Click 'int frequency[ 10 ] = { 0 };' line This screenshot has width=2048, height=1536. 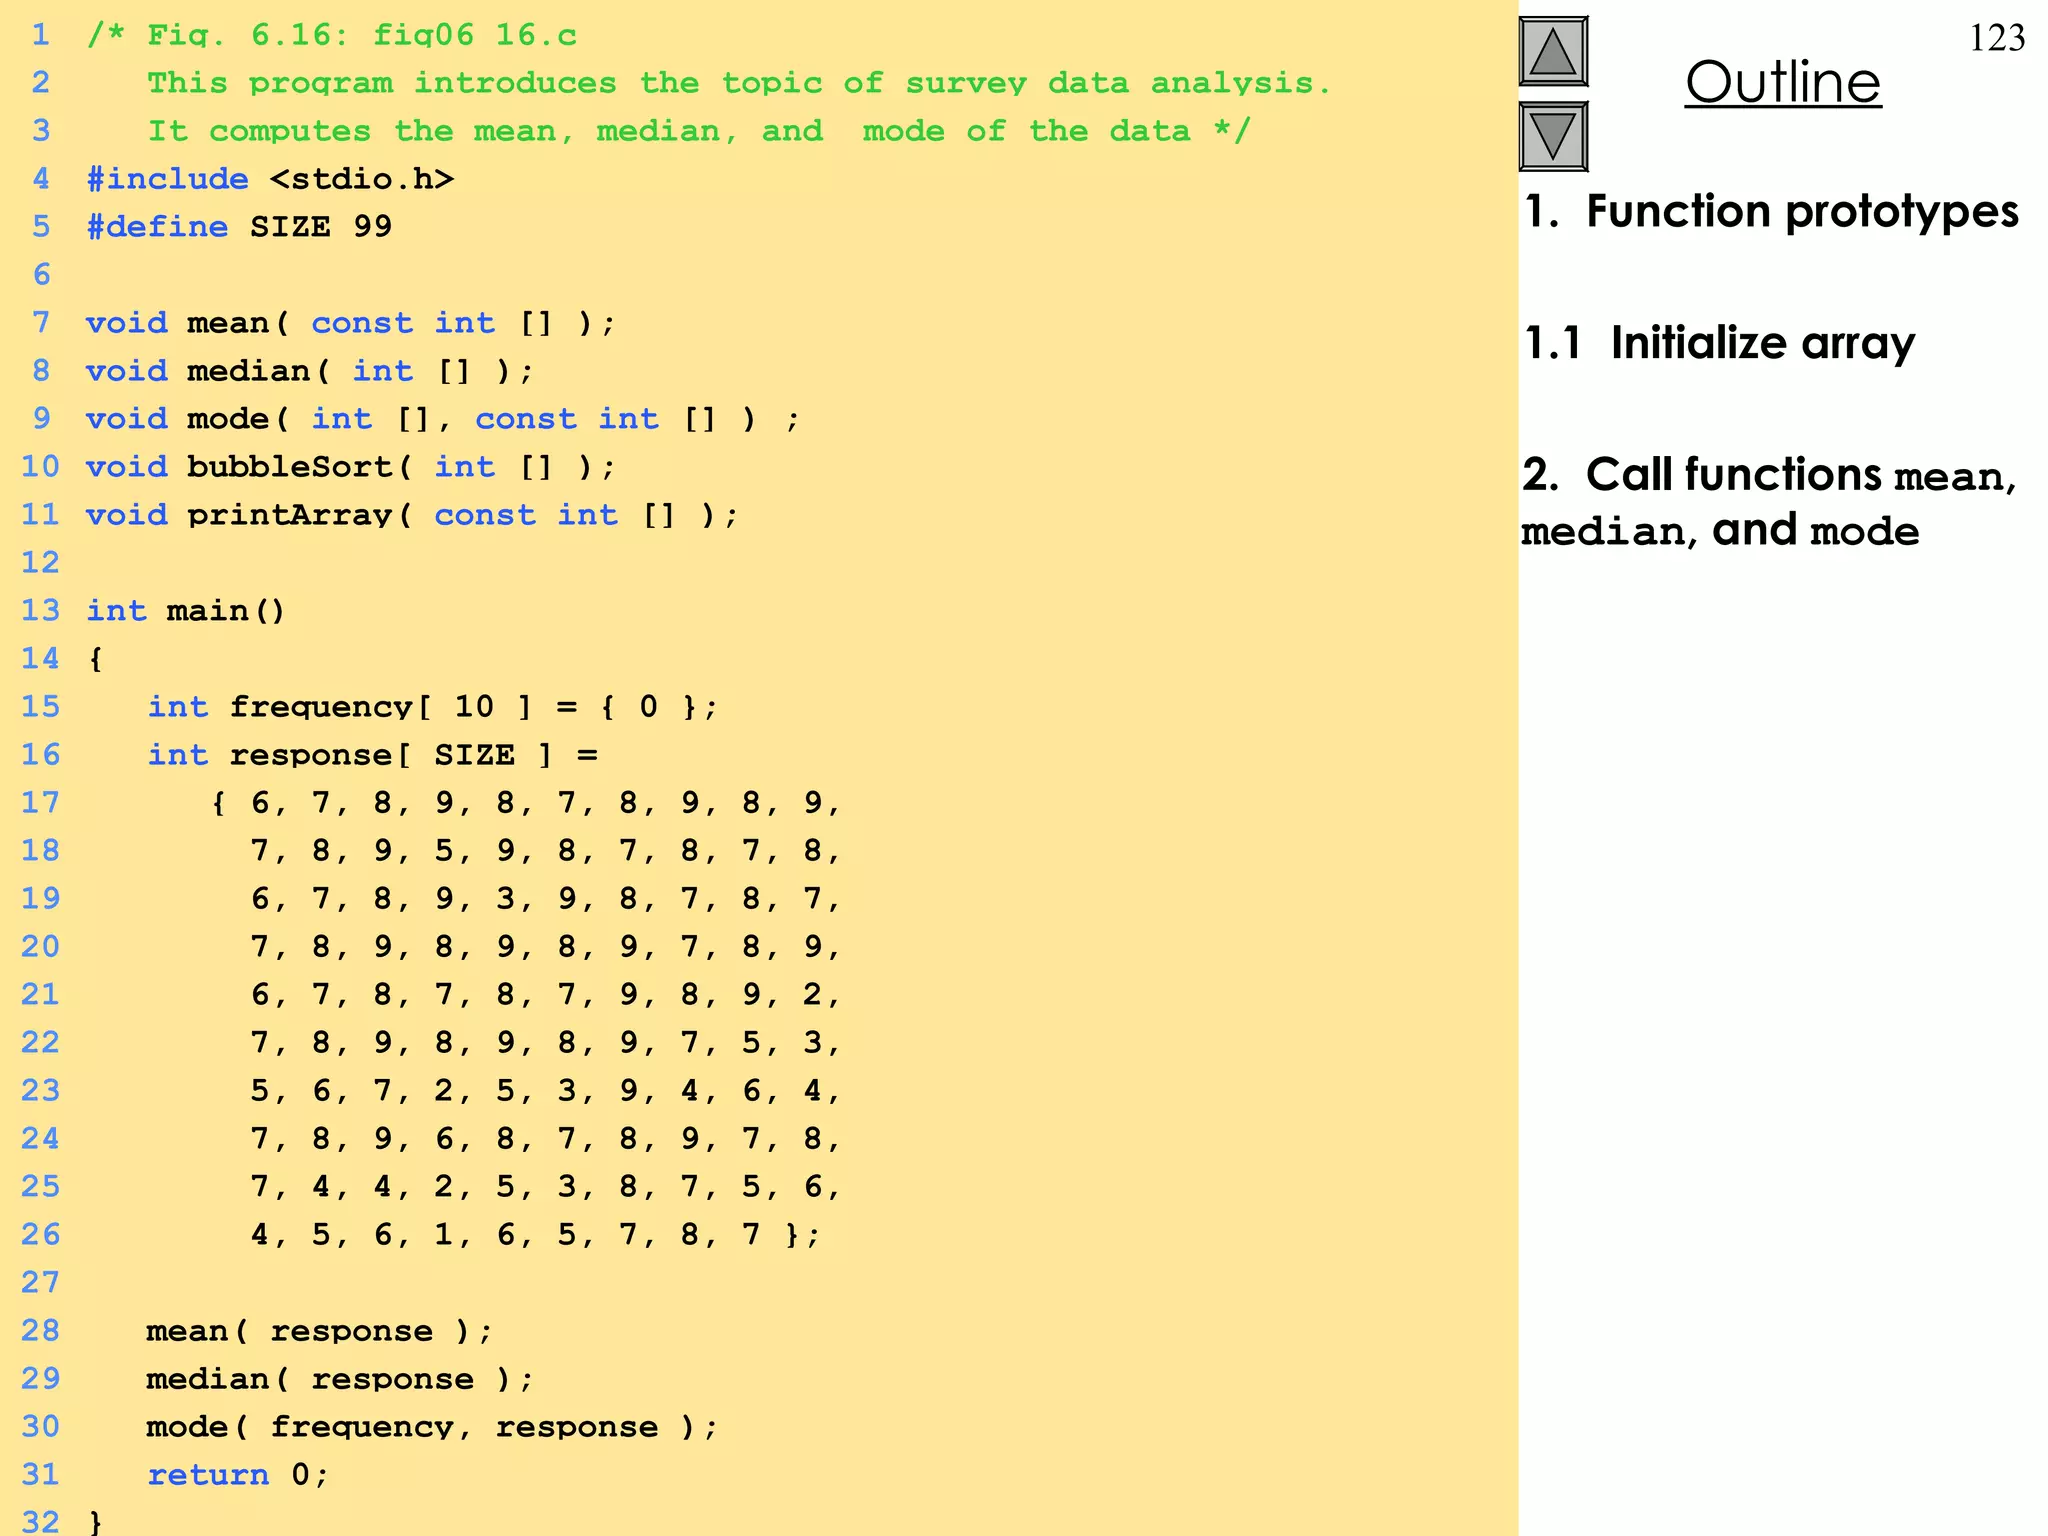(x=433, y=707)
